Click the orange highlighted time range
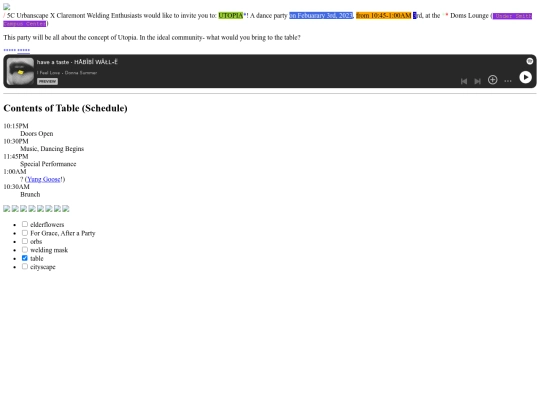Viewport: 540px width, 405px height. (383, 15)
